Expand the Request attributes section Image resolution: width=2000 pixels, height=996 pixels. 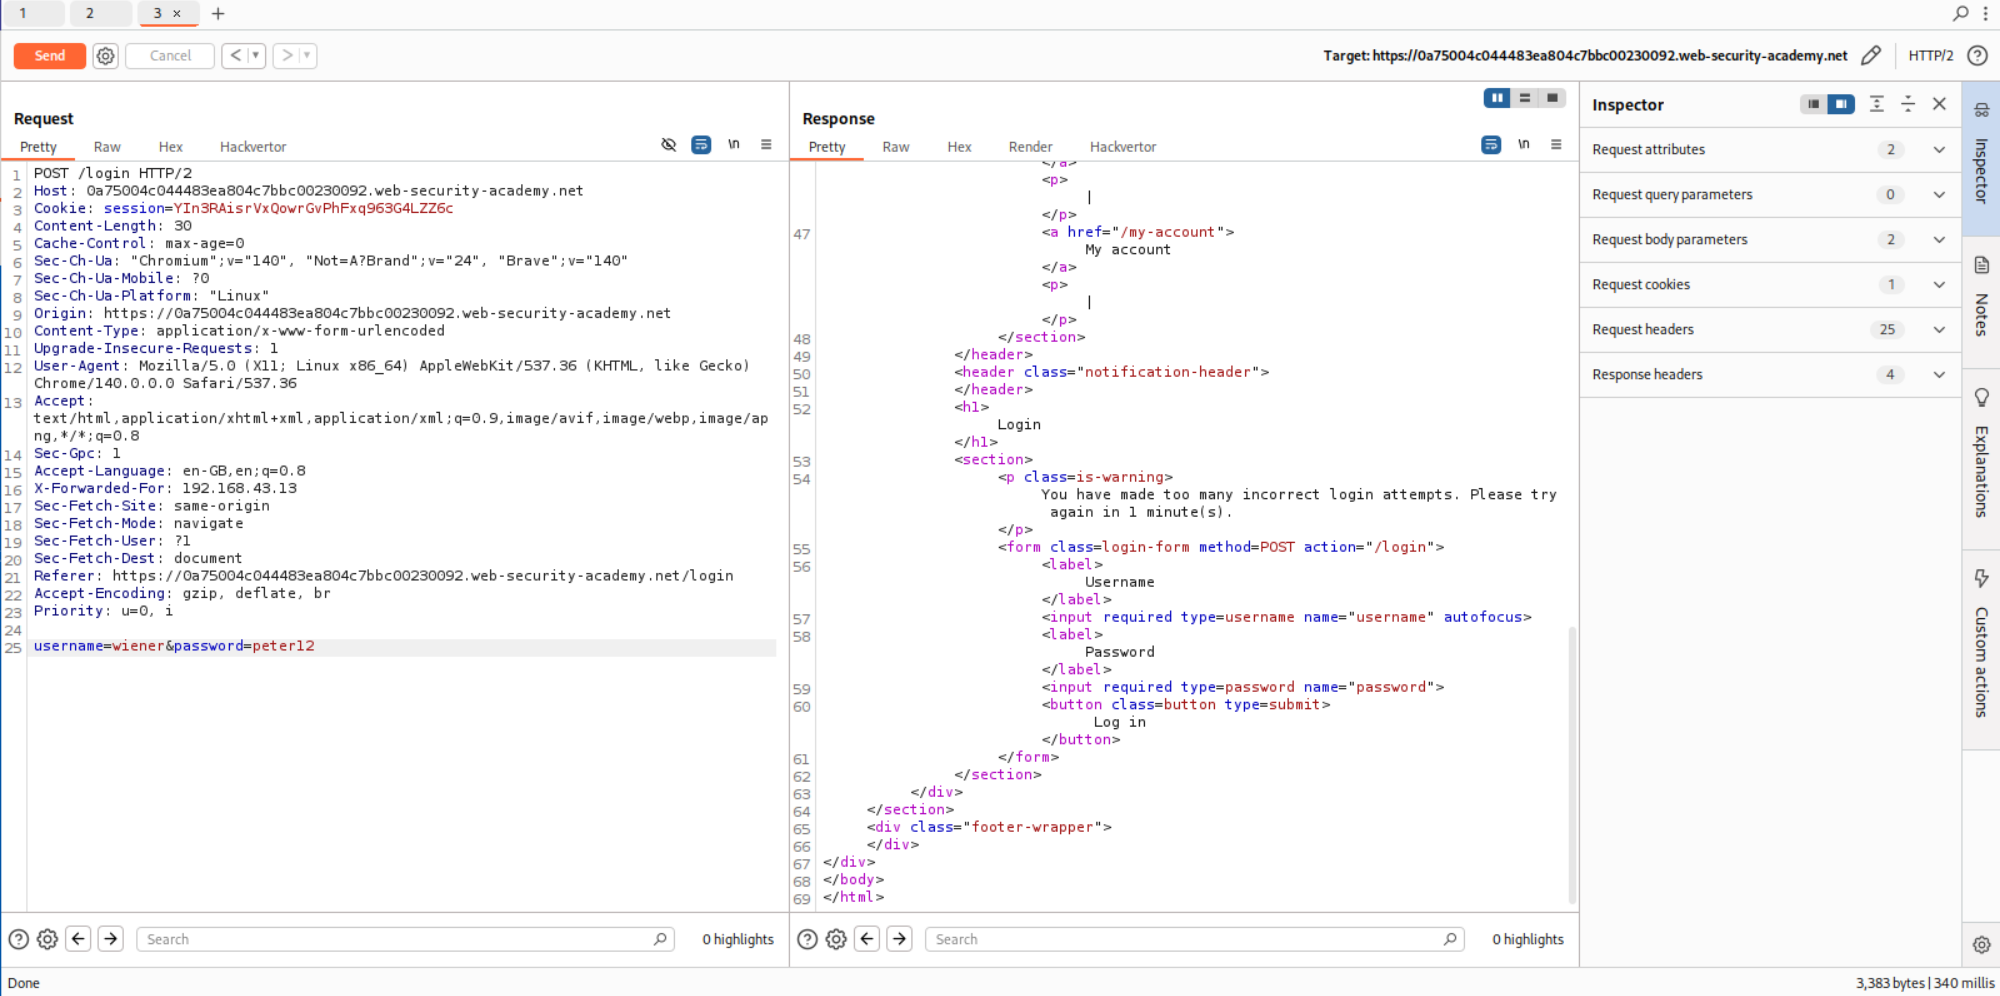(1939, 150)
